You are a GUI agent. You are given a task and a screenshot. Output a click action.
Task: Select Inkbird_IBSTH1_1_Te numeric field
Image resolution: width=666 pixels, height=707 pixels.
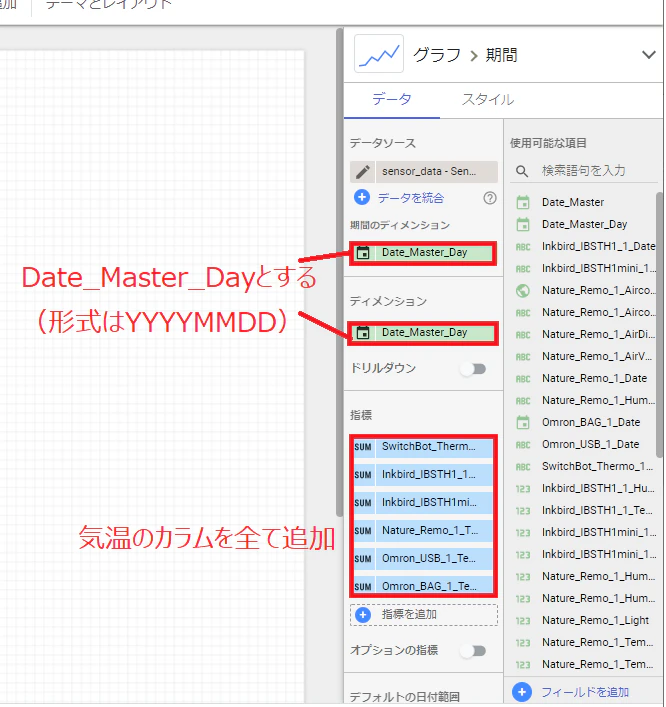pyautogui.click(x=597, y=511)
